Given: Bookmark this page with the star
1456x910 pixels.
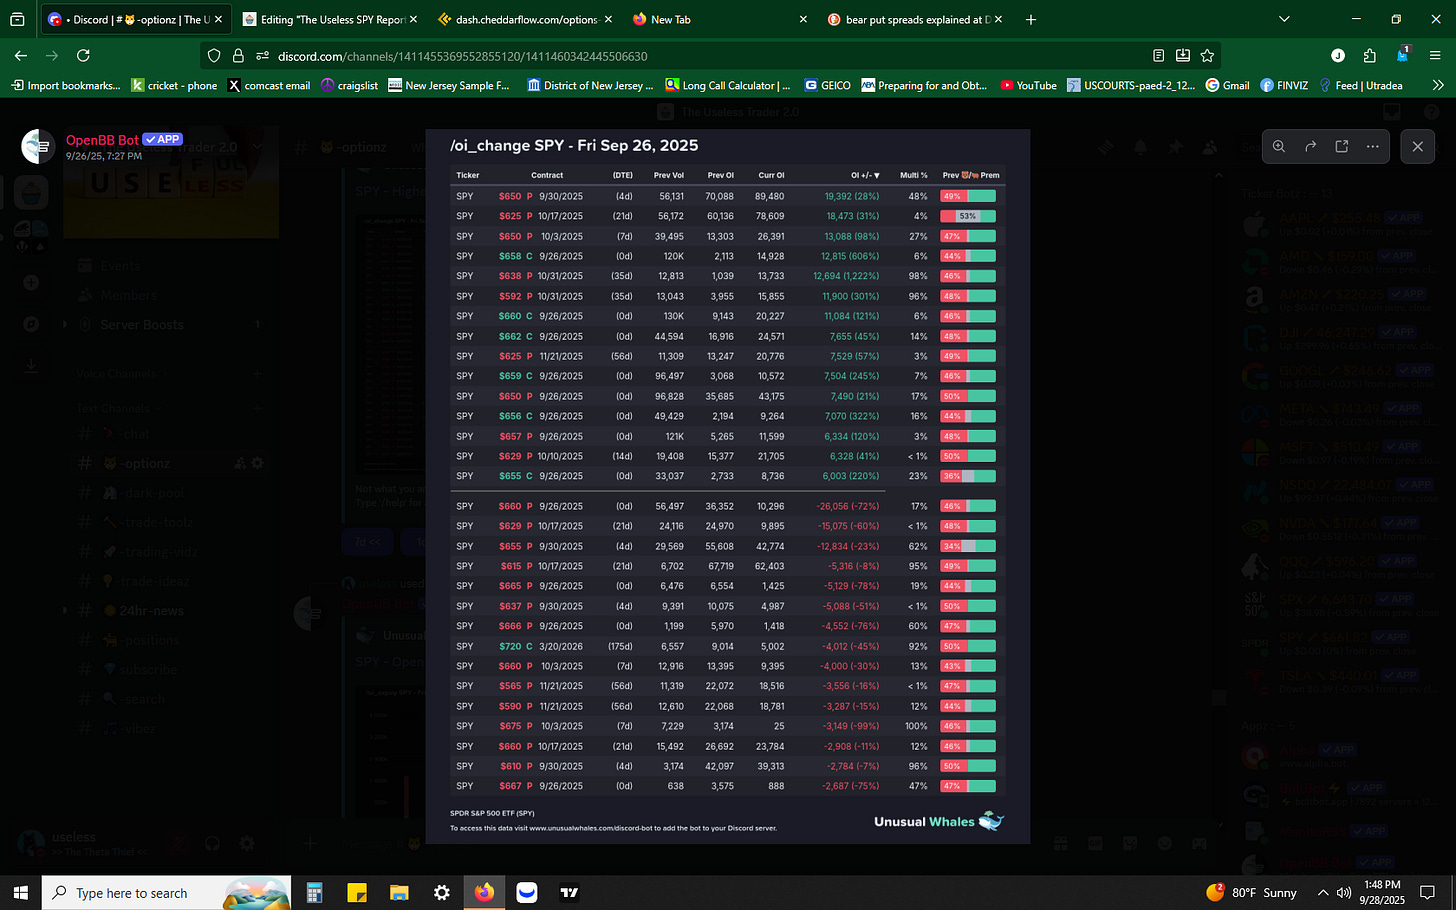Looking at the screenshot, I should coord(1207,56).
